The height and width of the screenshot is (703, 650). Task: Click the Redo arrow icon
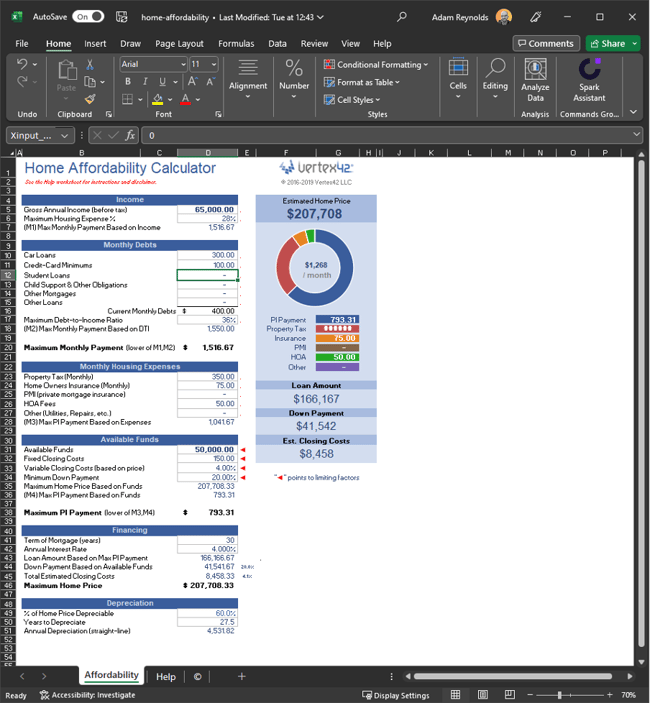click(22, 82)
